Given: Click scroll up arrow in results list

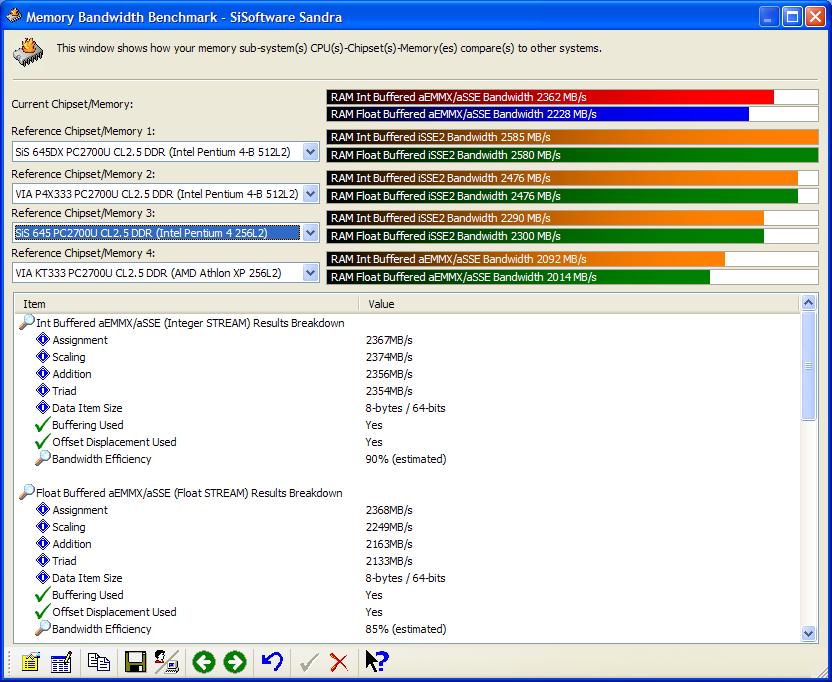Looking at the screenshot, I should click(x=808, y=303).
